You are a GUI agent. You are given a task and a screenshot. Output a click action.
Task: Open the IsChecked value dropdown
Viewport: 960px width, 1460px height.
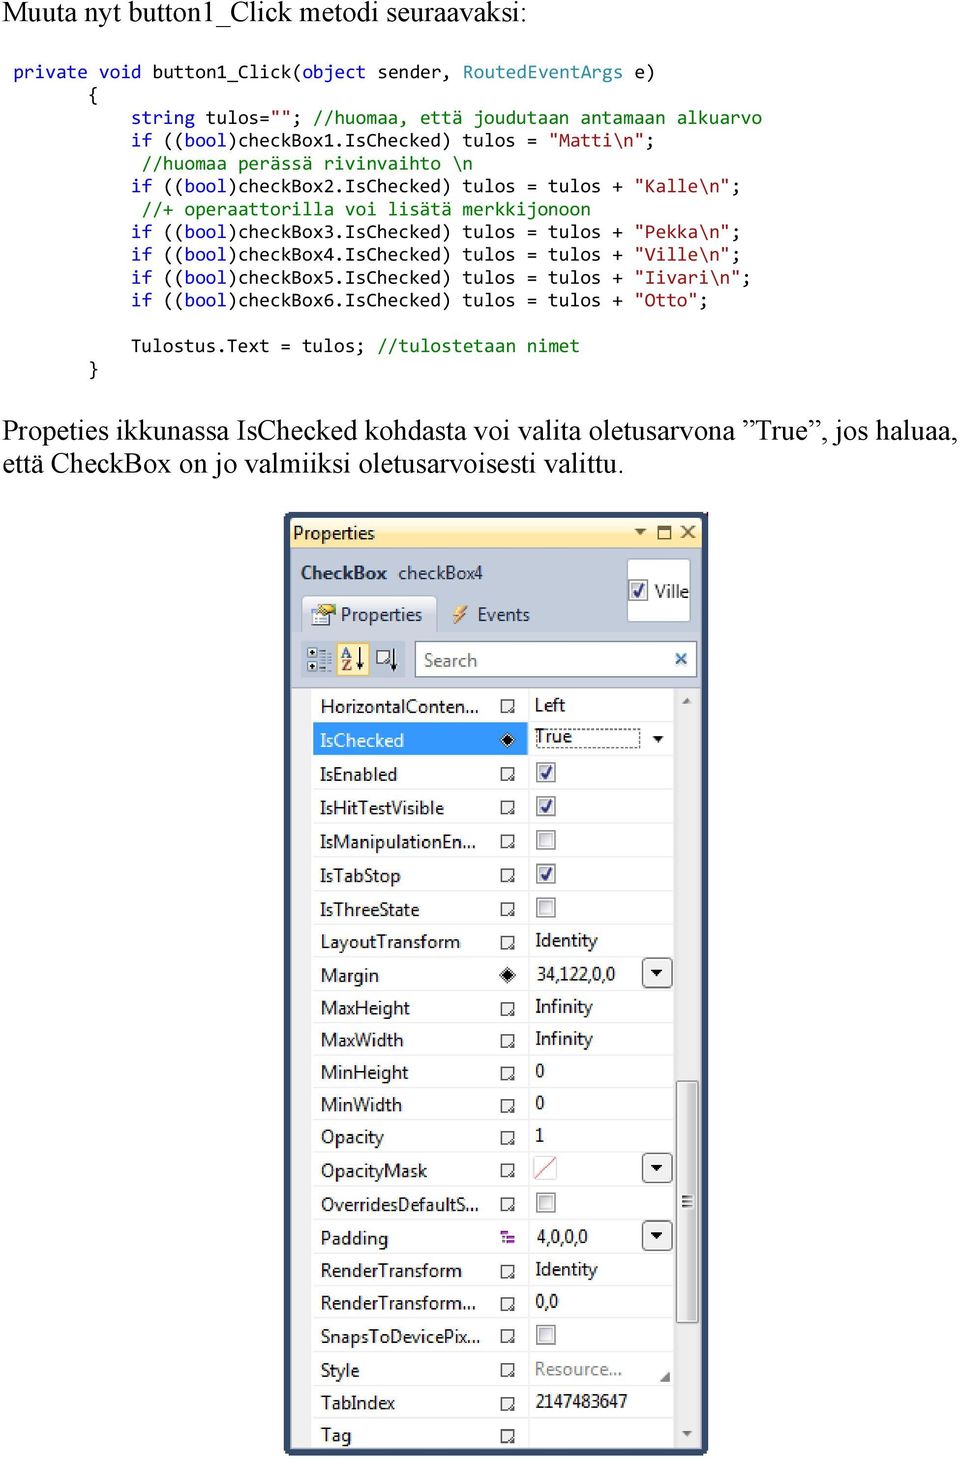coord(658,739)
